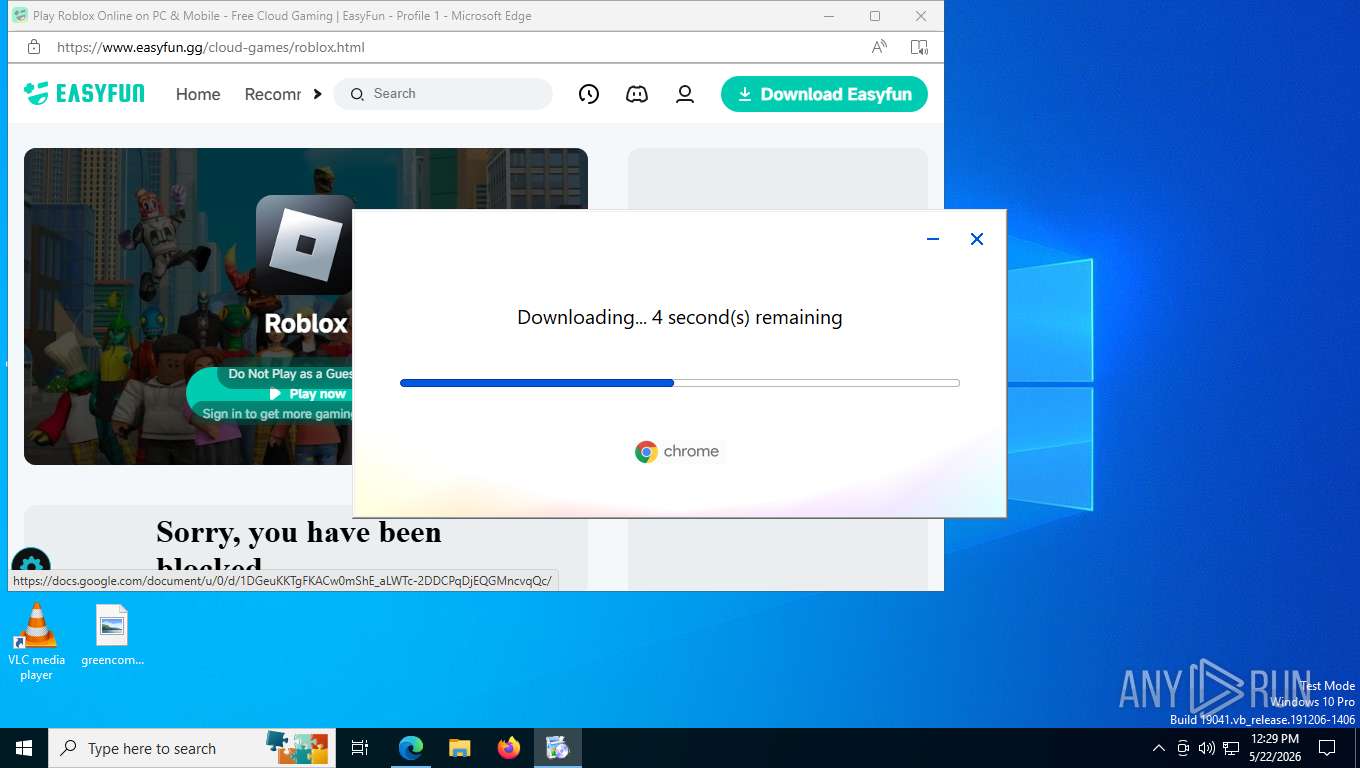This screenshot has width=1360, height=768.
Task: Click the Search input field
Action: (443, 94)
